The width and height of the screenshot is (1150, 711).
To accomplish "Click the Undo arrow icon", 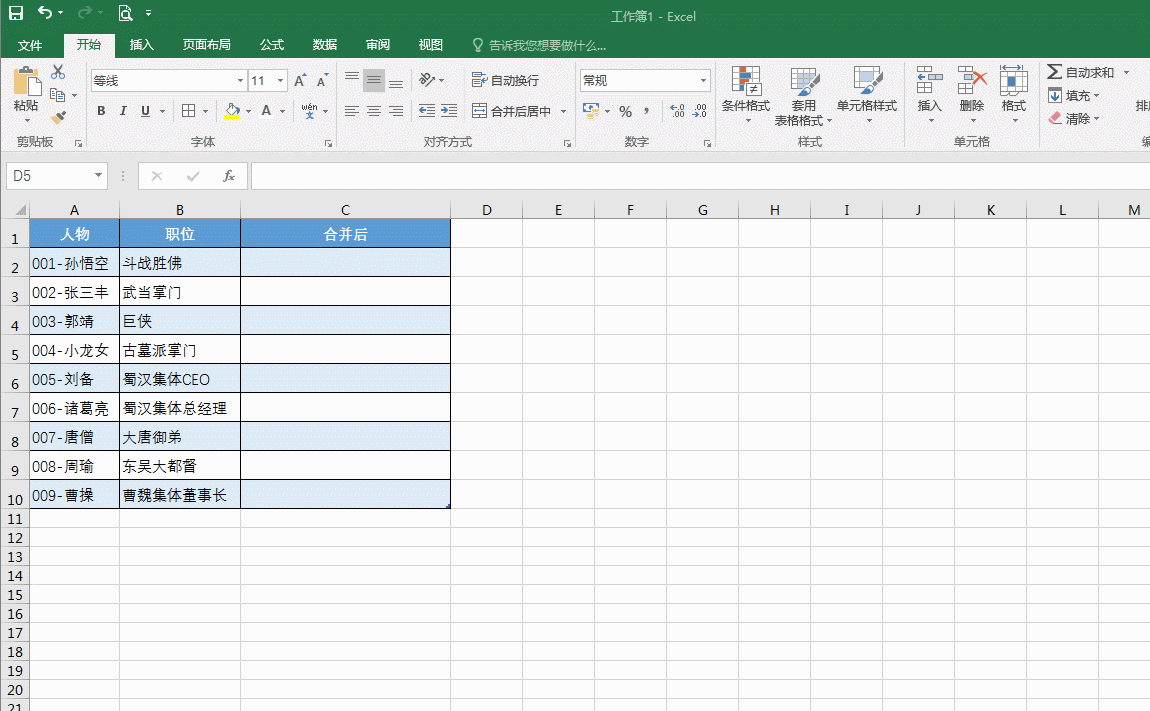I will pyautogui.click(x=45, y=12).
